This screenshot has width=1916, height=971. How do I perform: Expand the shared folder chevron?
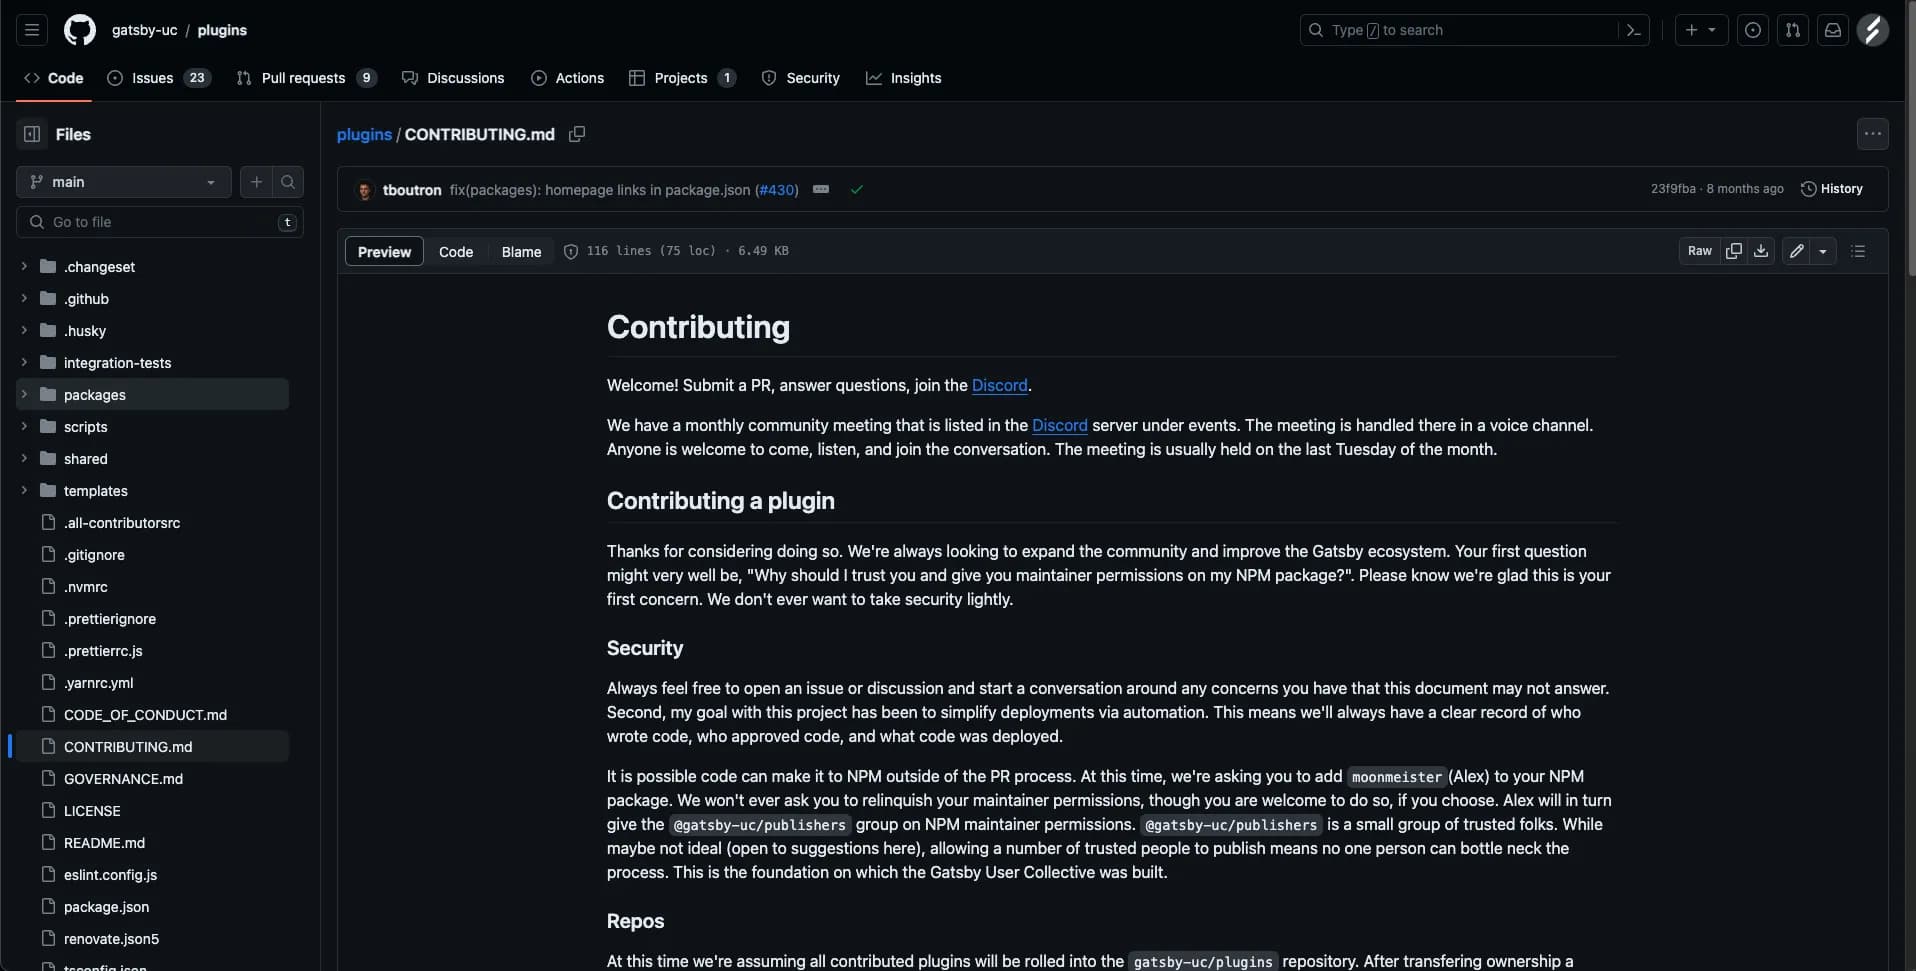tap(24, 459)
